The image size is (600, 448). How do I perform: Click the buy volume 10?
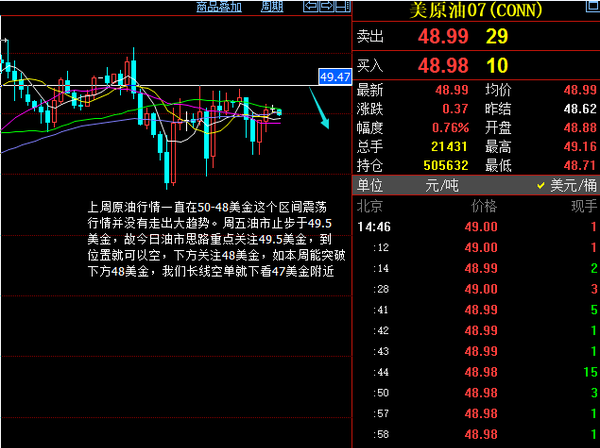[497, 65]
